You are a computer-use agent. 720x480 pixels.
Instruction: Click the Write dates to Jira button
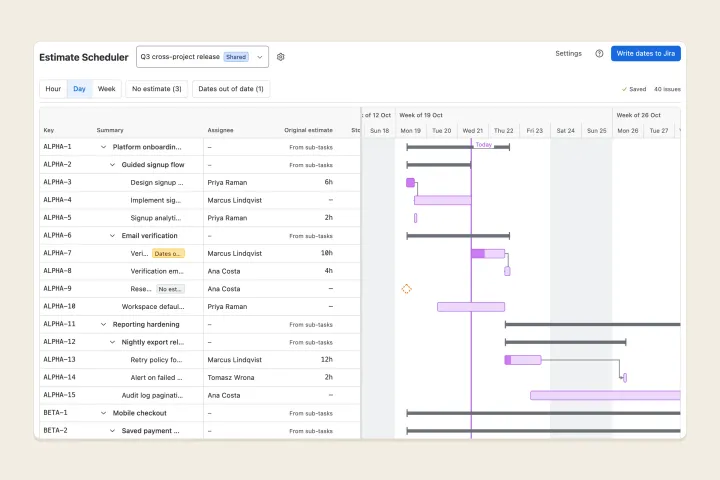click(x=646, y=54)
